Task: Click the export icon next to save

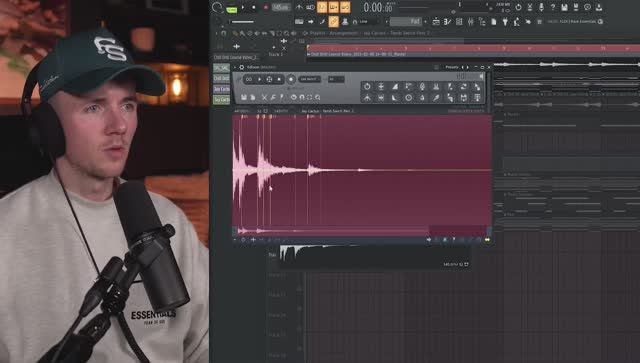Action: click(x=576, y=7)
